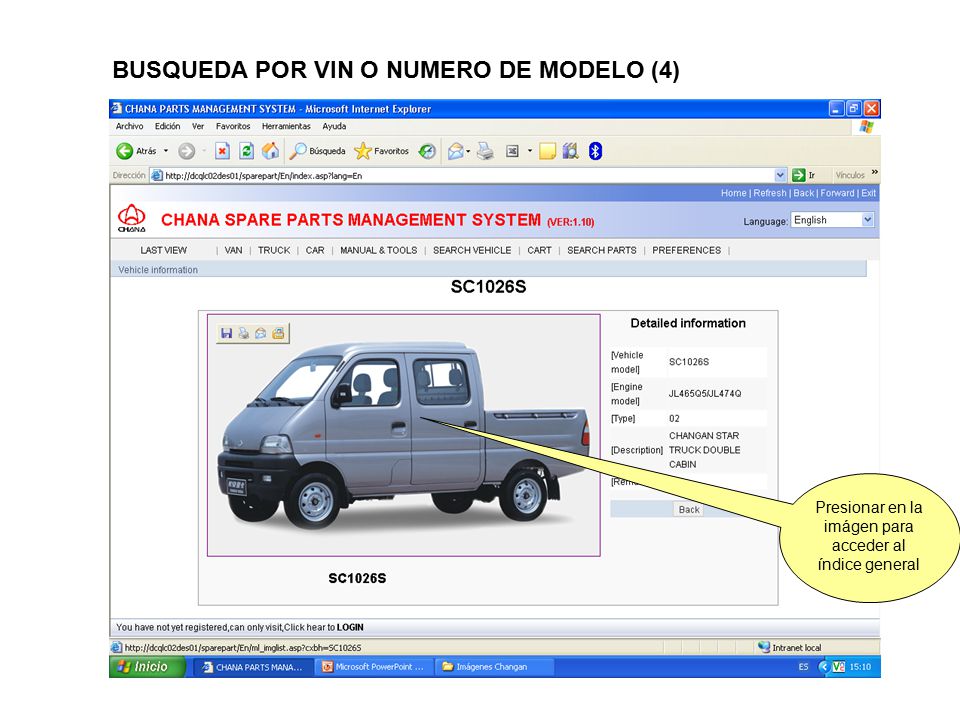
Task: Click the Refresh link in top bar
Action: coord(770,193)
